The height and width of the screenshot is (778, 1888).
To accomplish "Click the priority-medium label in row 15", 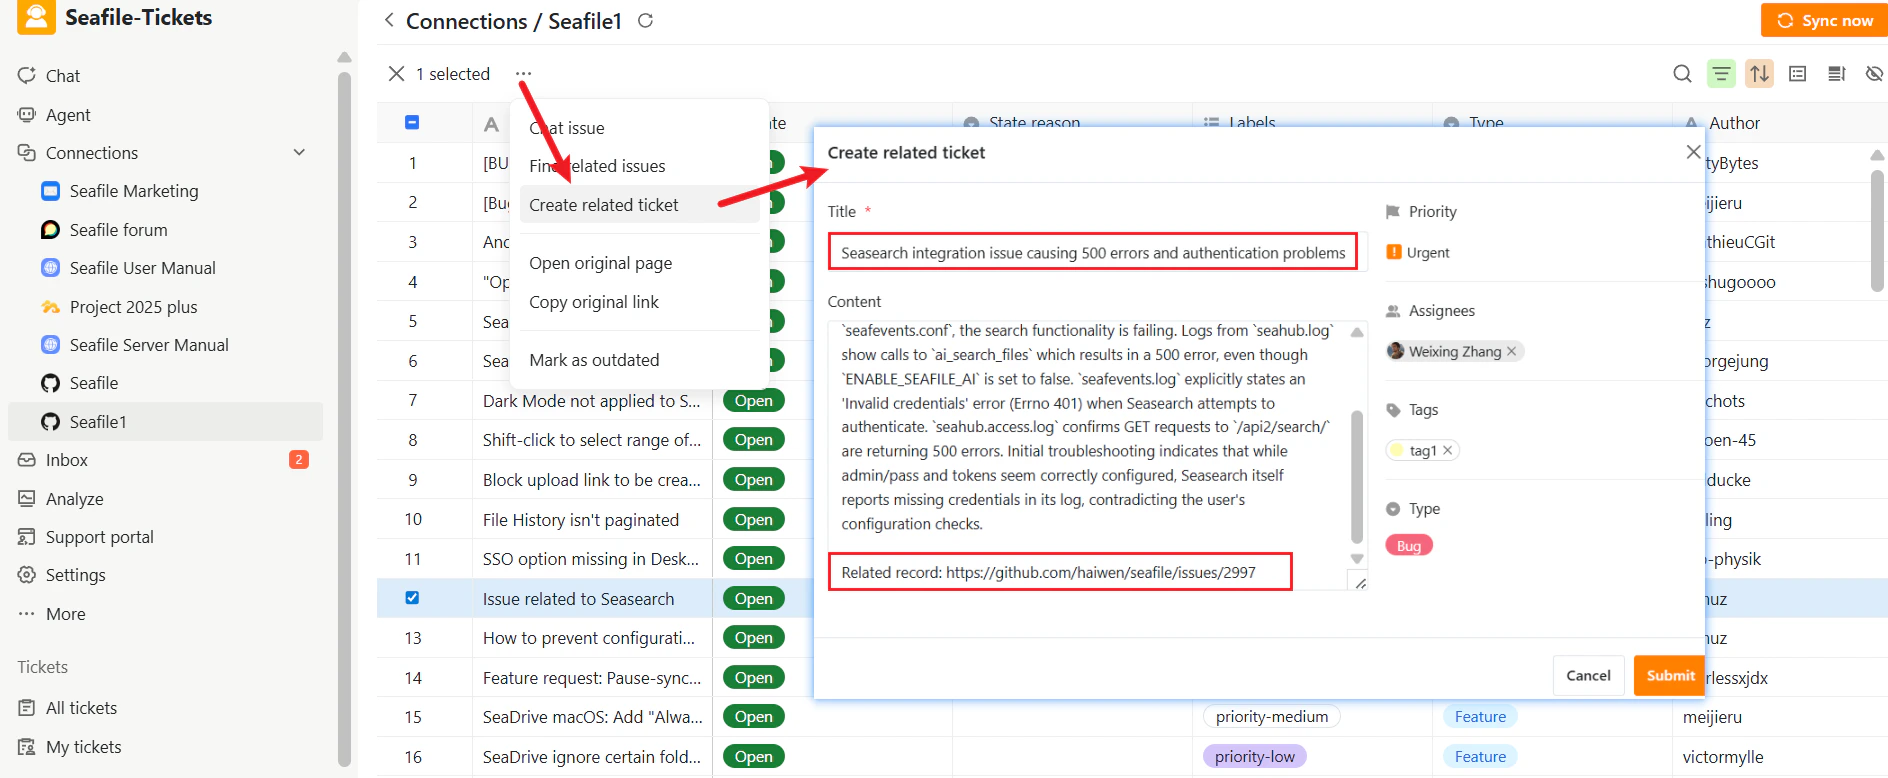I will click(1272, 717).
